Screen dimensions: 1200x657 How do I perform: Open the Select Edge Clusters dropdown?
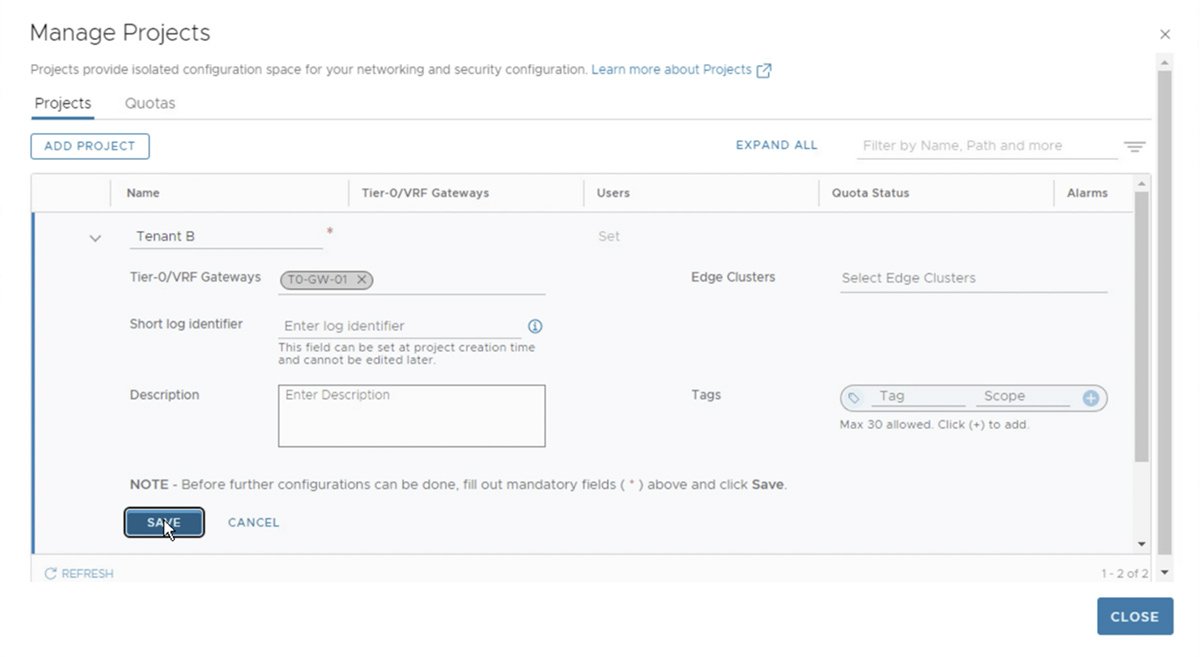pyautogui.click(x=973, y=278)
